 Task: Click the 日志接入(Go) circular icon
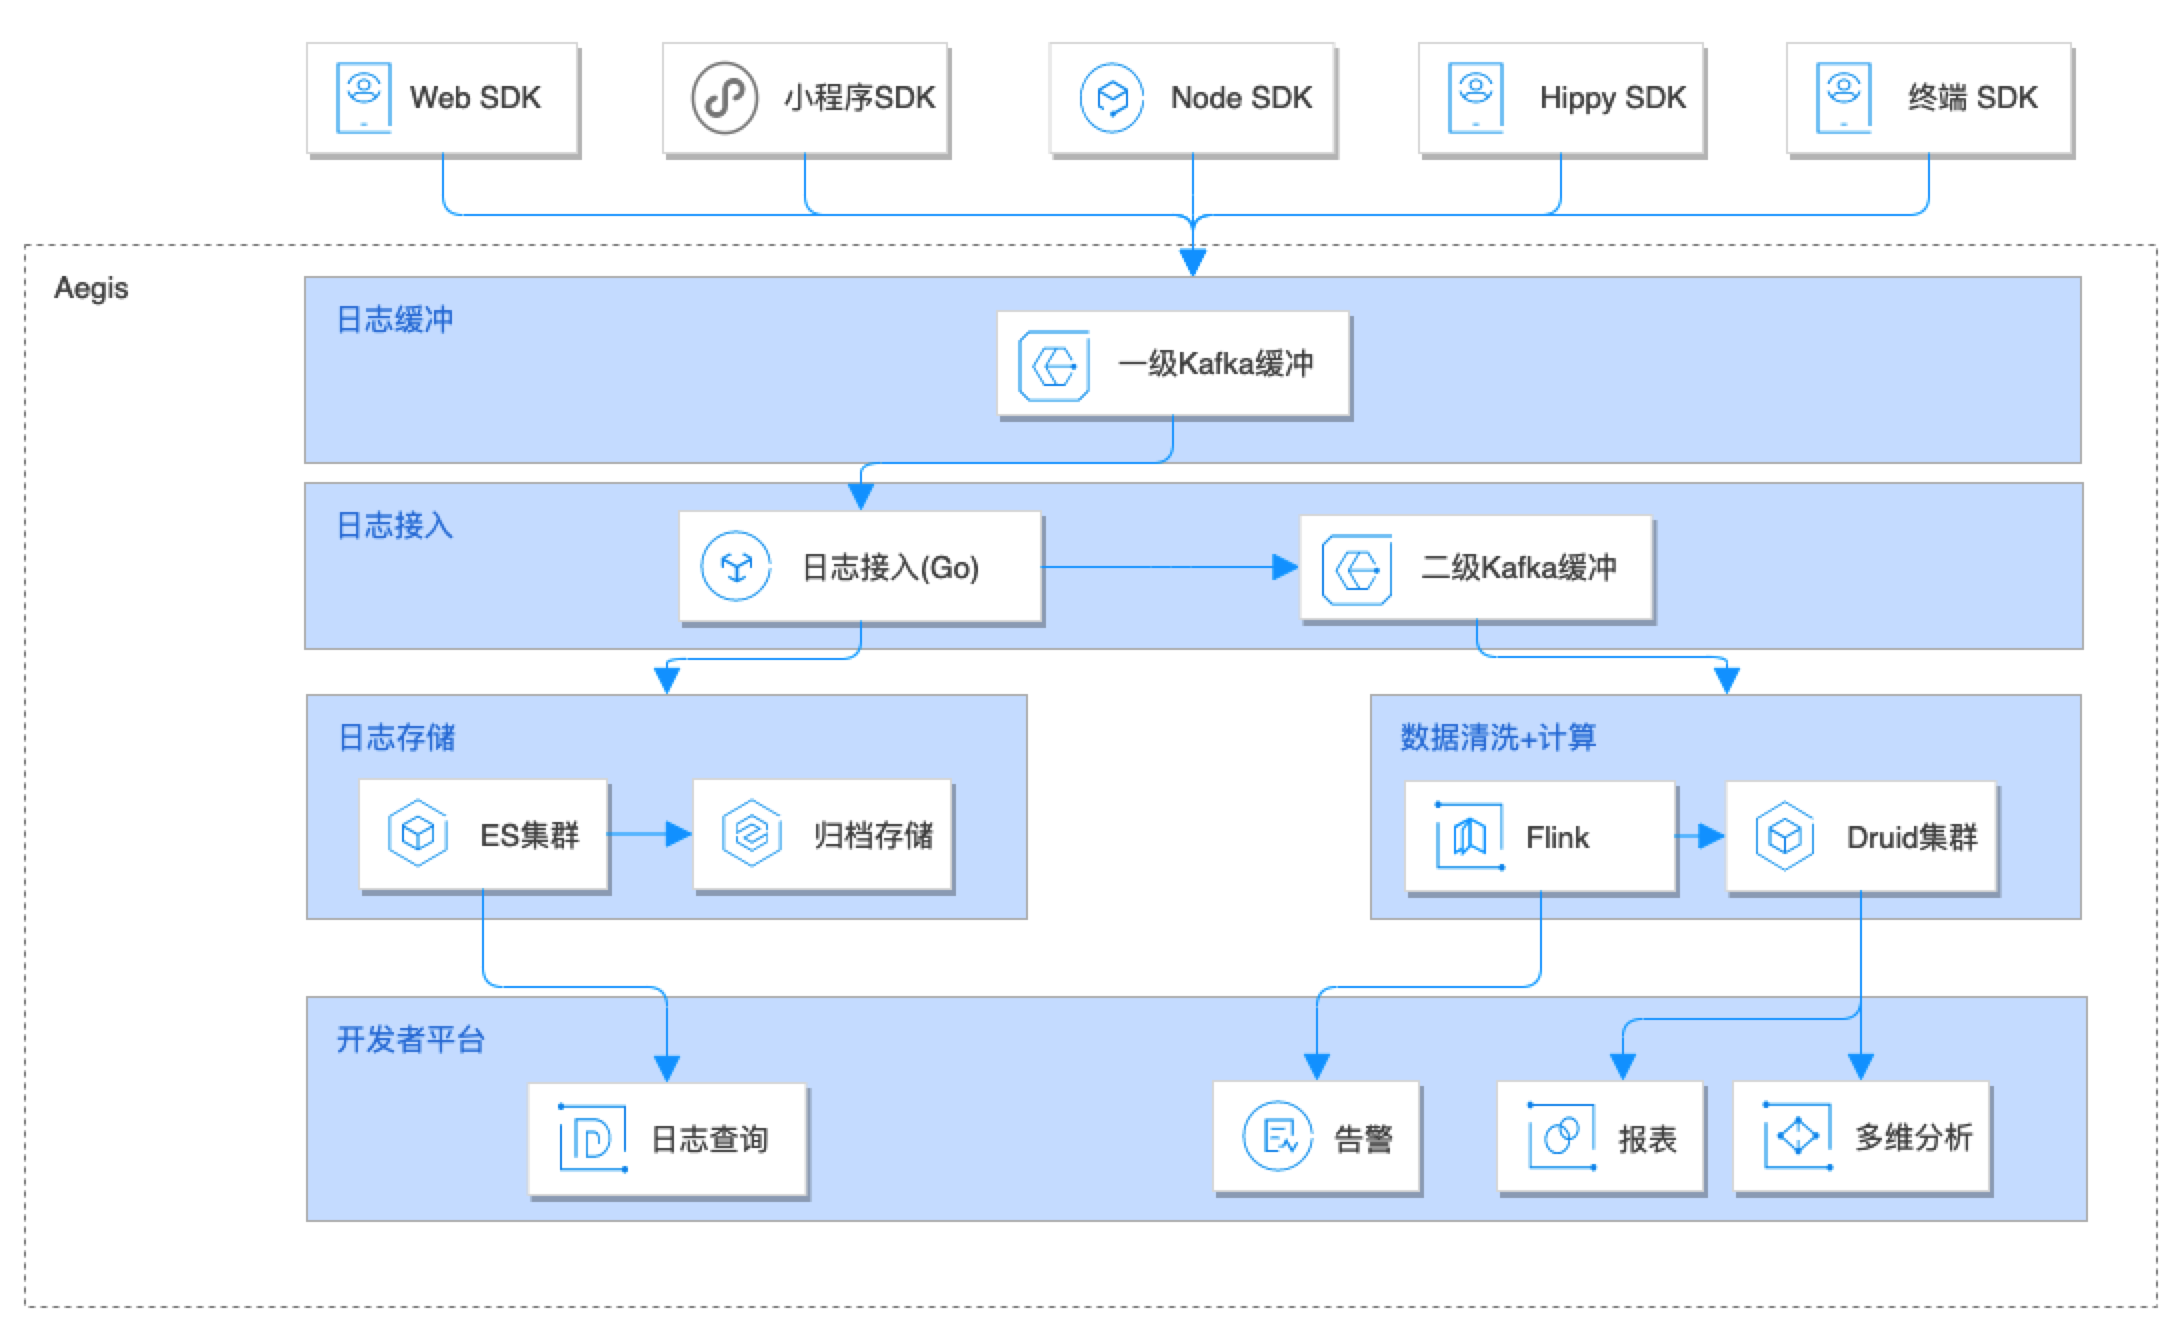click(736, 567)
